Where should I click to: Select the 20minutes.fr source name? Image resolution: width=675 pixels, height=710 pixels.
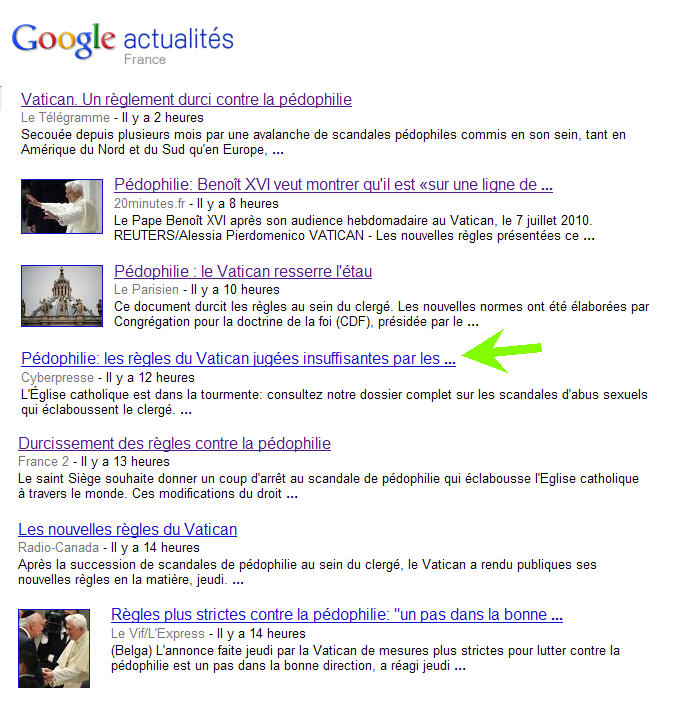[x=149, y=204]
